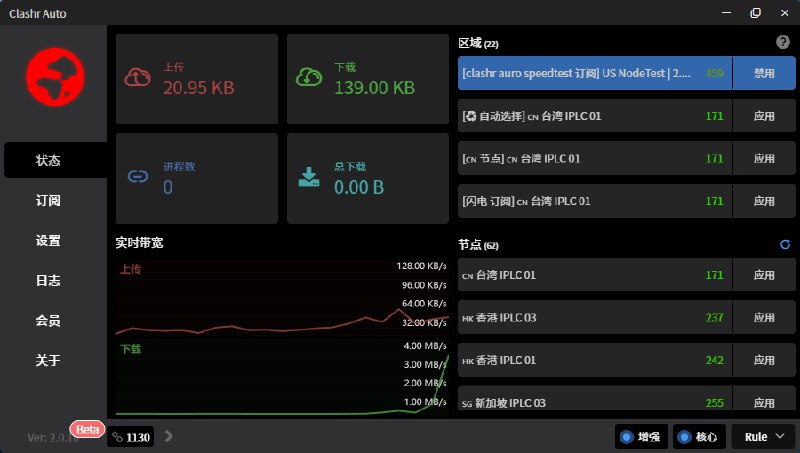Click the 242 latency value for 香港 IPLC 01
Viewport: 800px width, 453px height.
[x=714, y=360]
